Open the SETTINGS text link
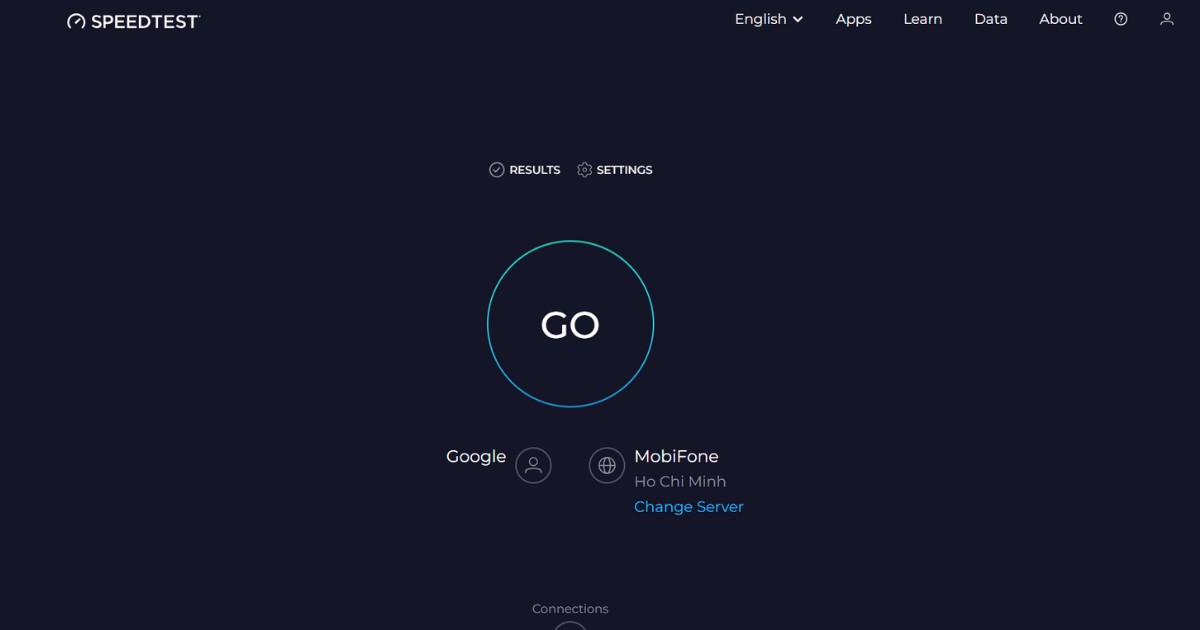 coord(624,170)
